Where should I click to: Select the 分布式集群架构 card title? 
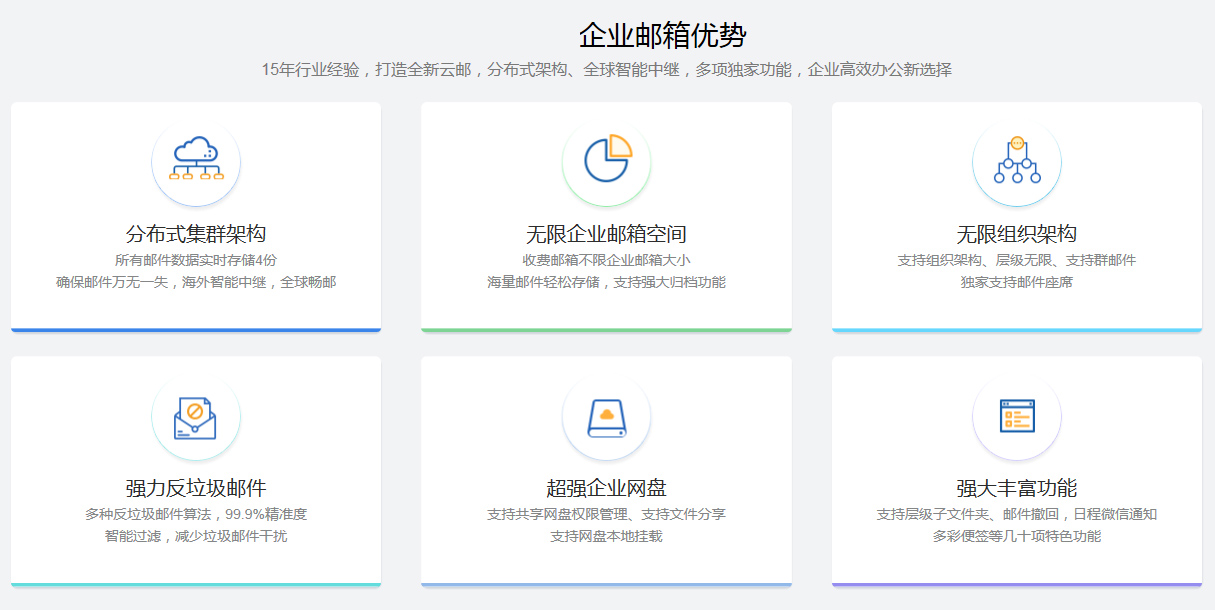[196, 234]
